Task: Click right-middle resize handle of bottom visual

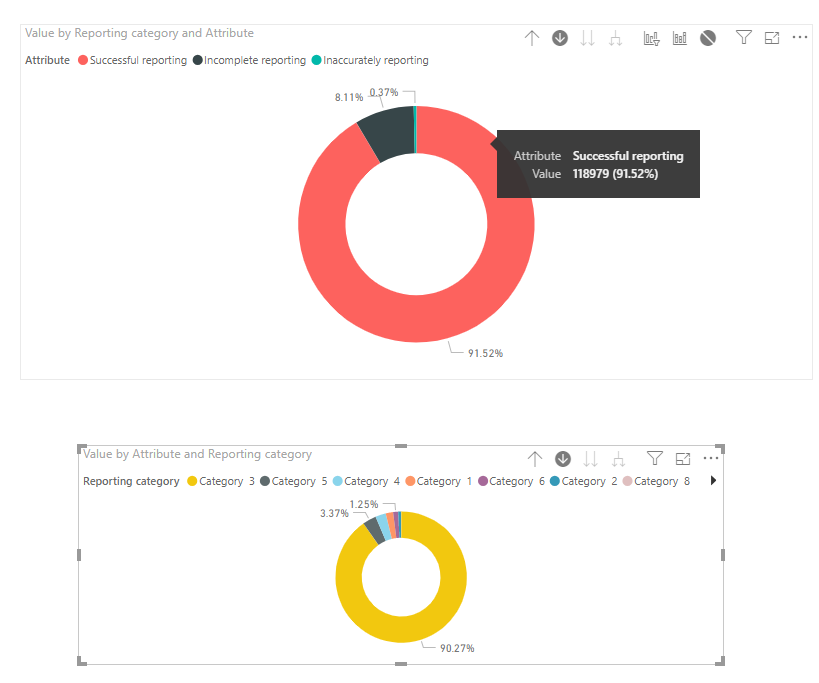Action: [x=723, y=555]
